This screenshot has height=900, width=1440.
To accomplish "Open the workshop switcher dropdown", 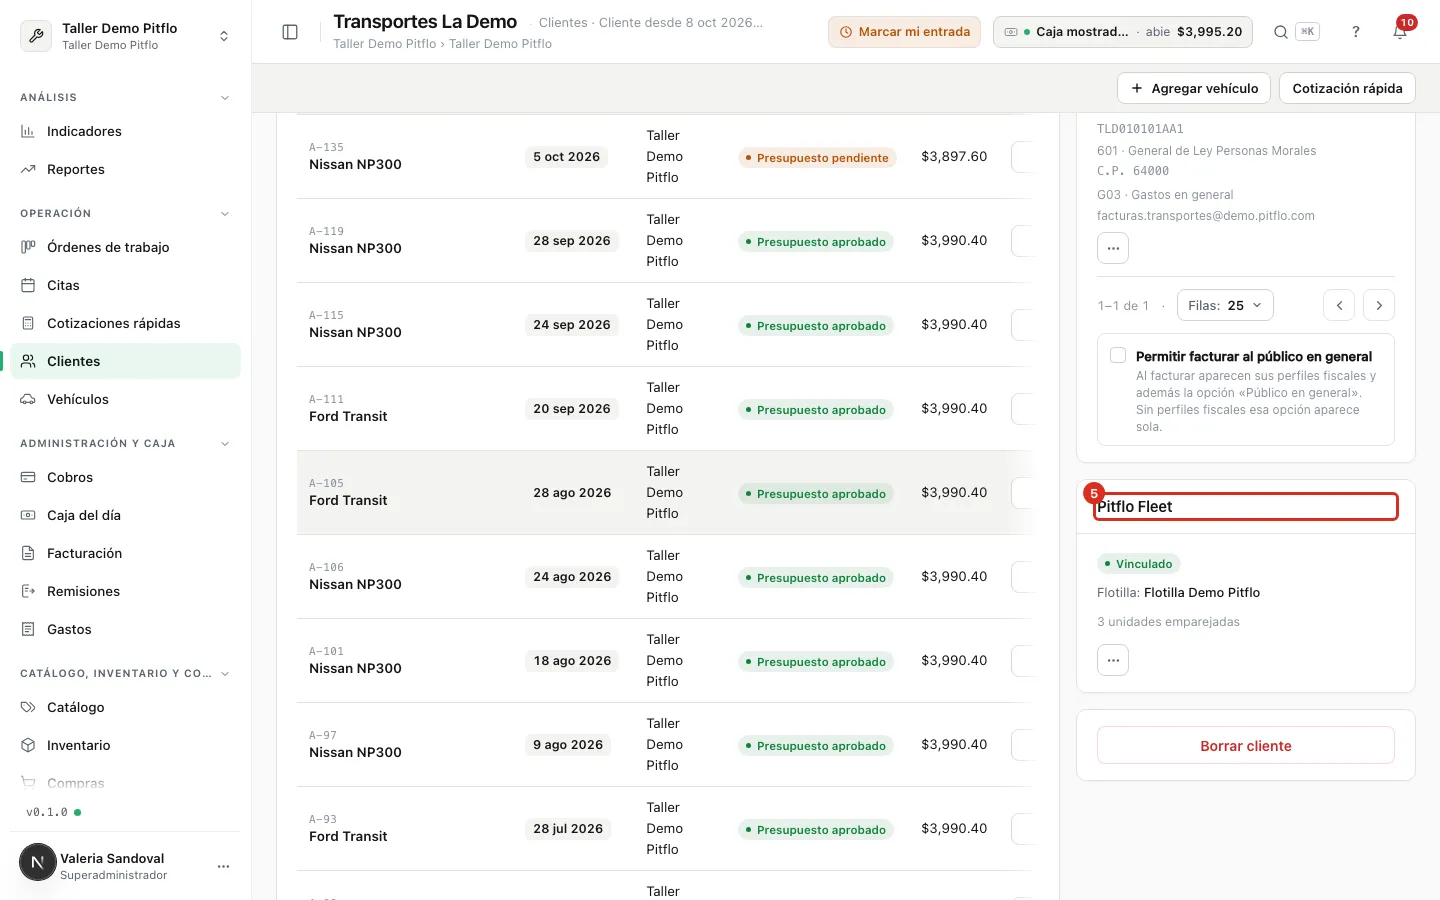I will pyautogui.click(x=126, y=36).
